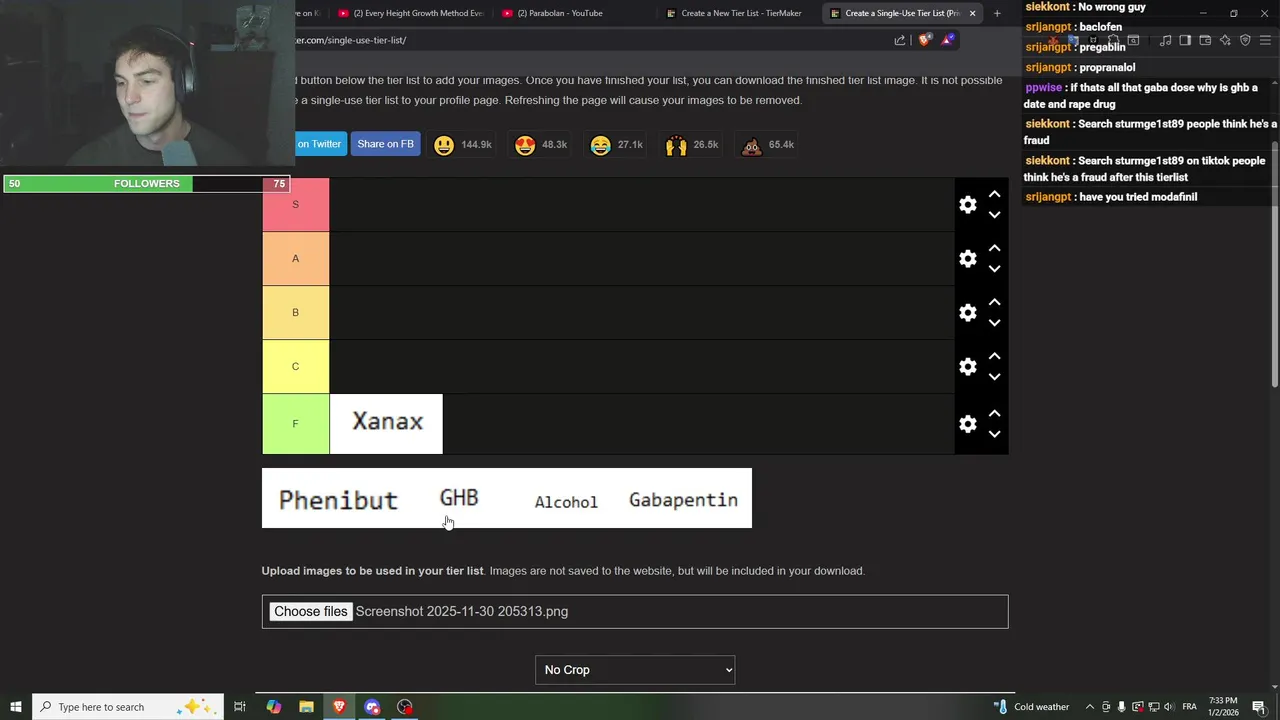1280x720 pixels.
Task: Move the S tier row up
Action: 994,194
